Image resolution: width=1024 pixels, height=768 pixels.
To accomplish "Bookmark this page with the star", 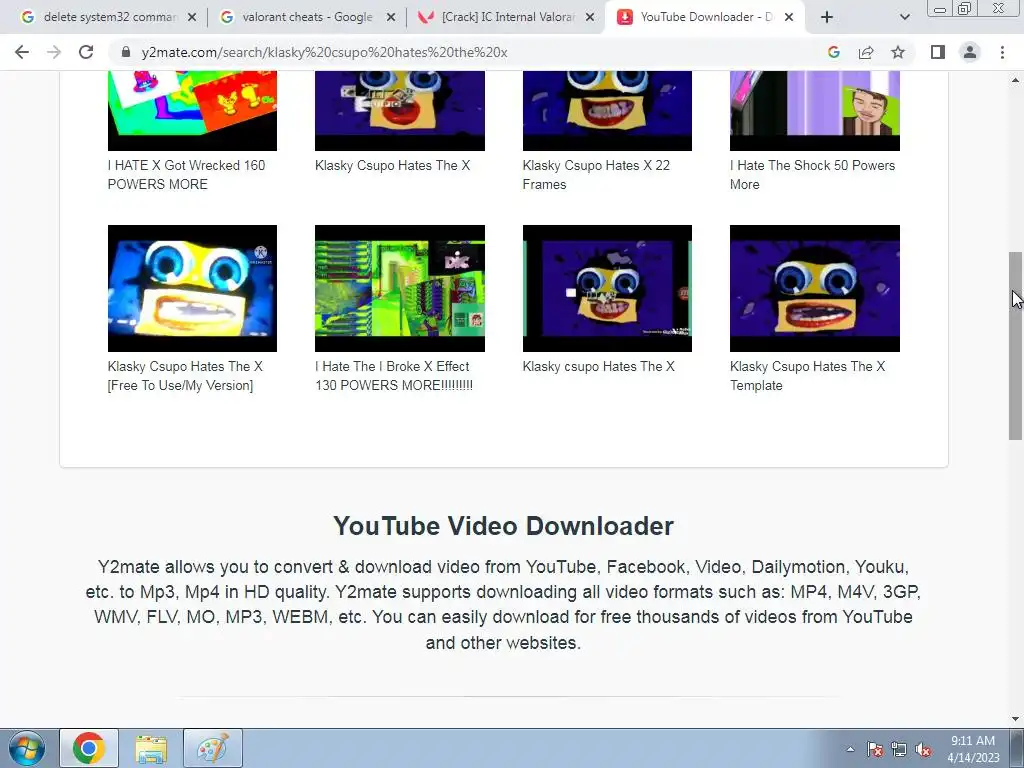I will 898,52.
